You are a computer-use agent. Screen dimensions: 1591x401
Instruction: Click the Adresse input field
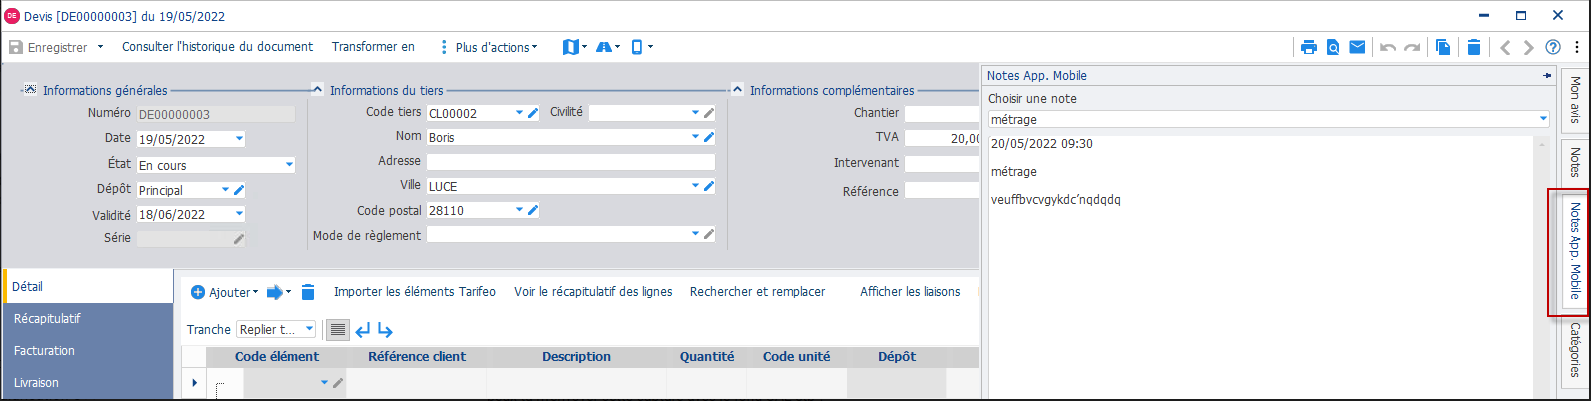tap(571, 162)
